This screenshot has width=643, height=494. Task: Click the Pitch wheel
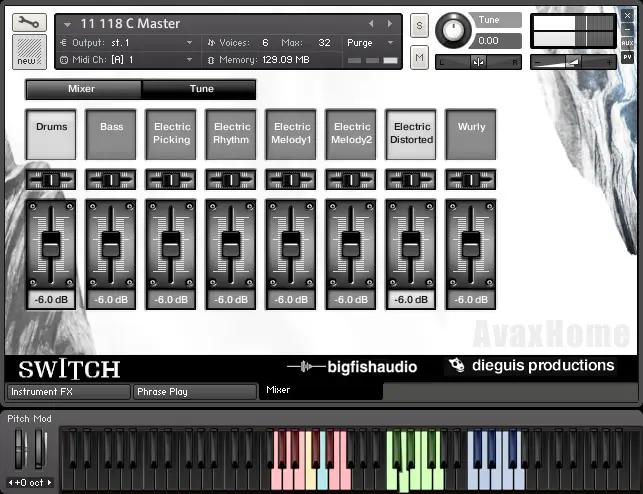coord(19,448)
